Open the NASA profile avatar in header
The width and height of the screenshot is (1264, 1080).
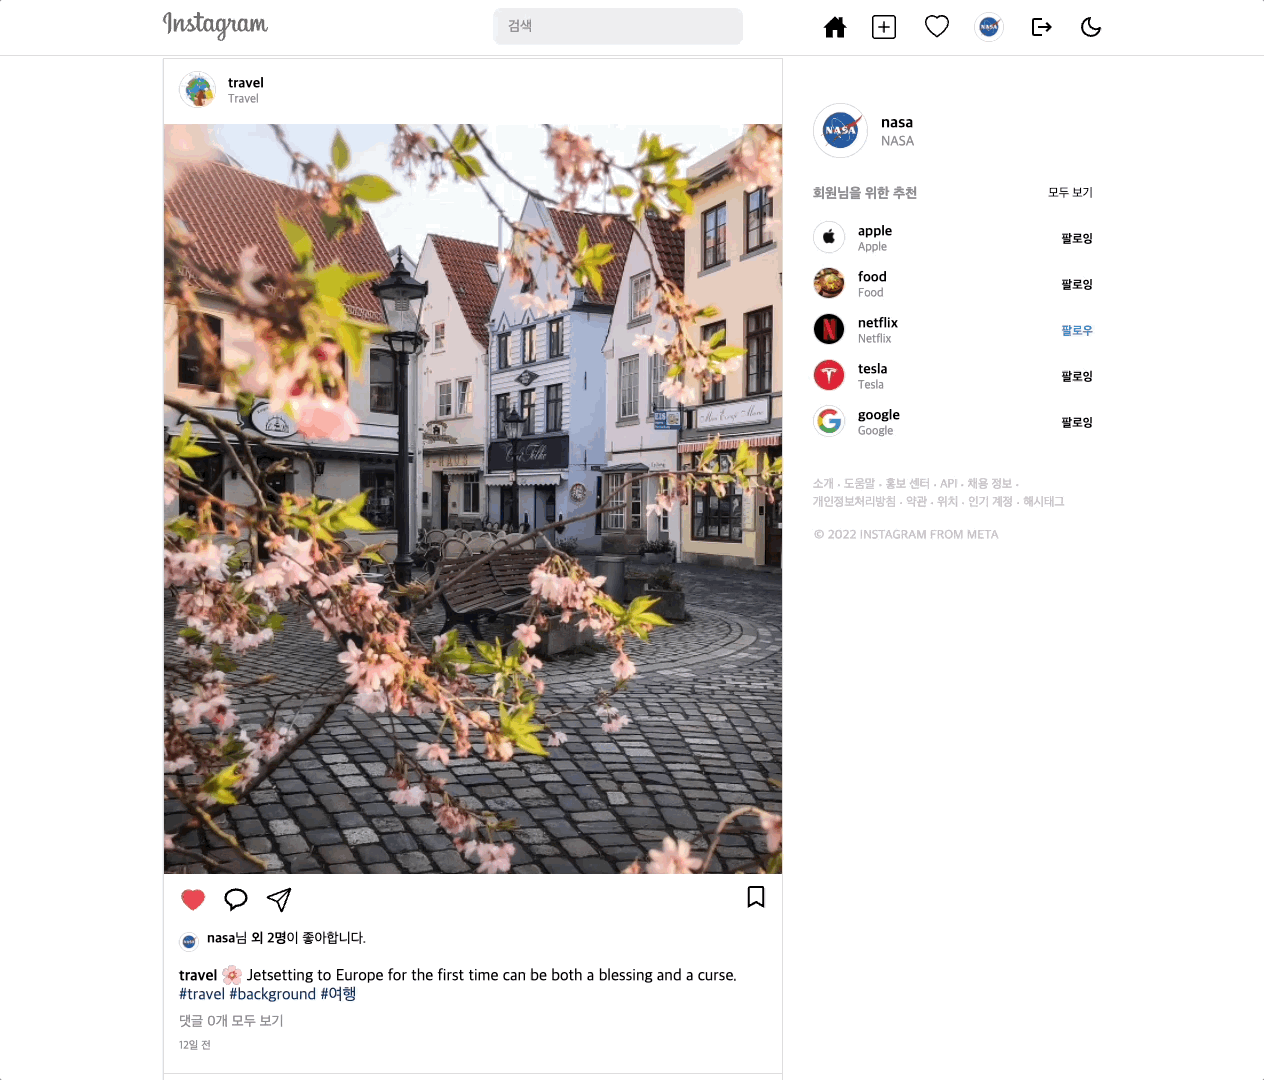pos(989,27)
